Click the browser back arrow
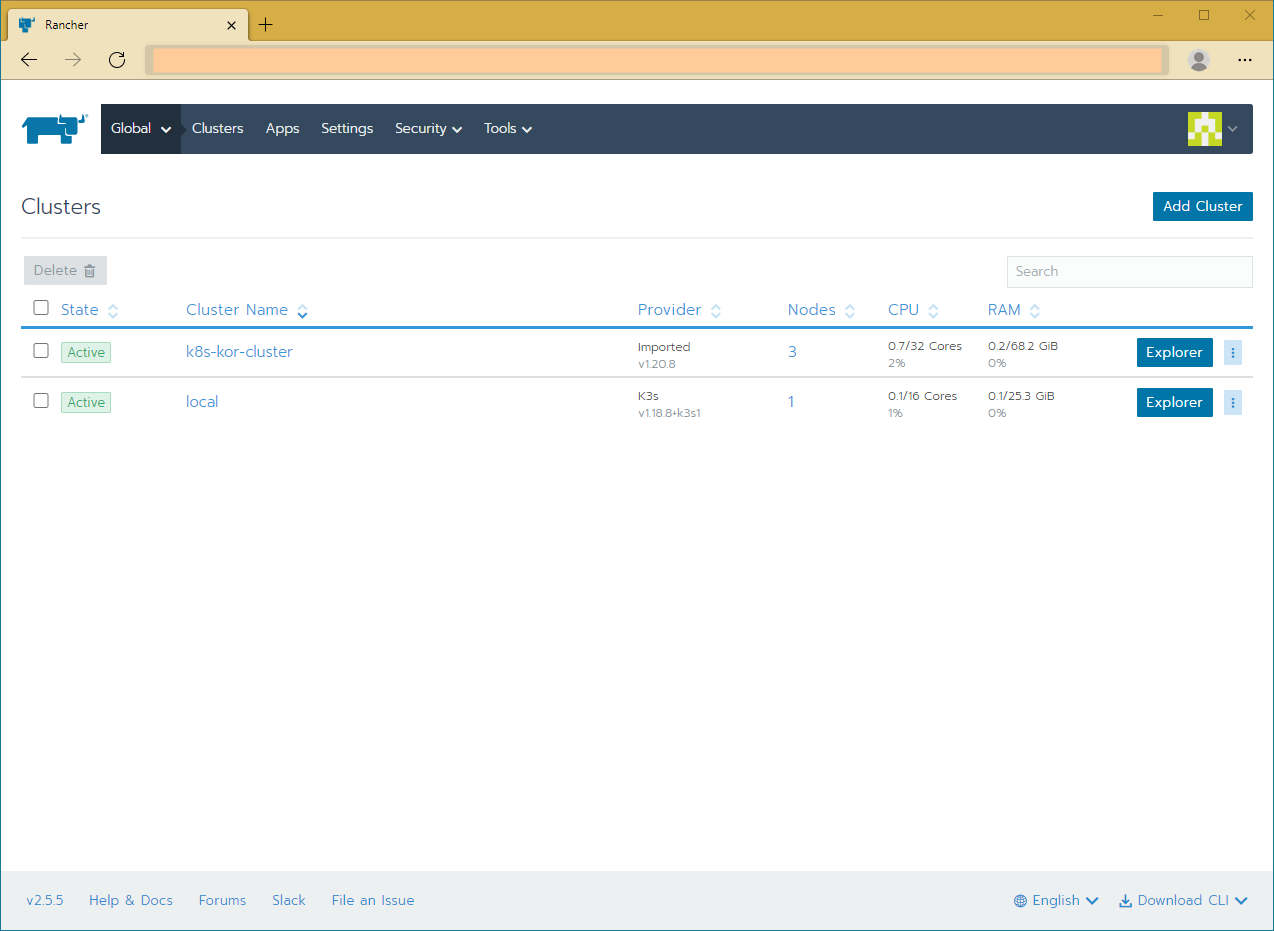Screen dimensions: 1274x931 29,60
